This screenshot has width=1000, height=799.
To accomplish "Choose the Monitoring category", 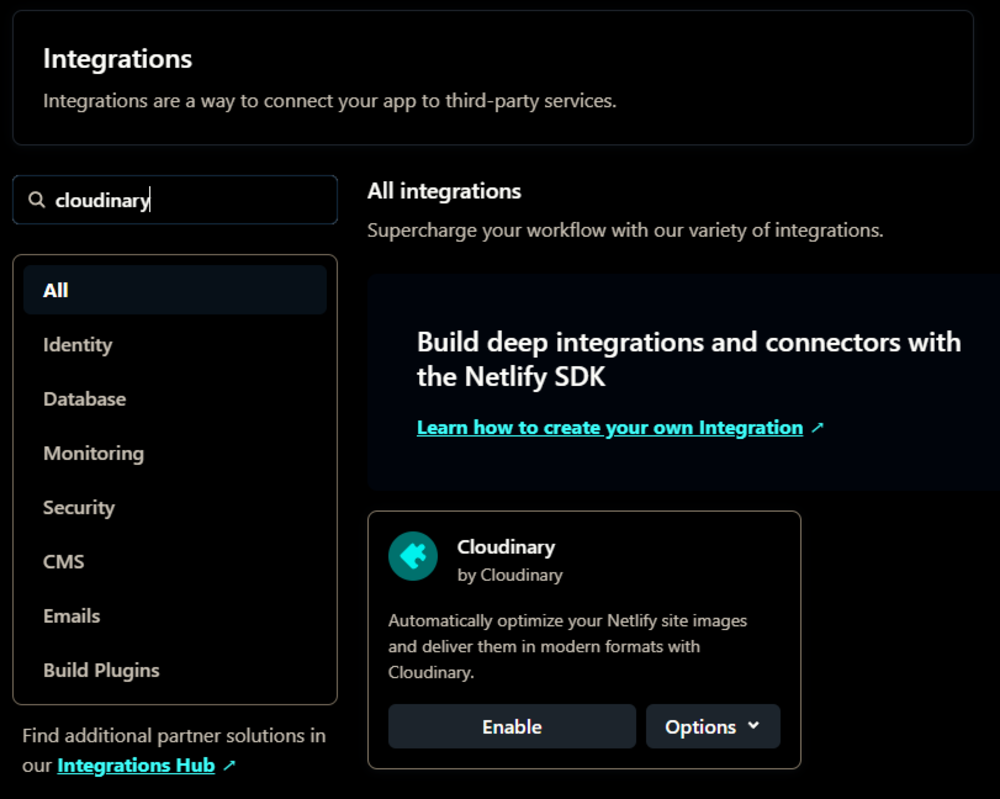I will (93, 453).
